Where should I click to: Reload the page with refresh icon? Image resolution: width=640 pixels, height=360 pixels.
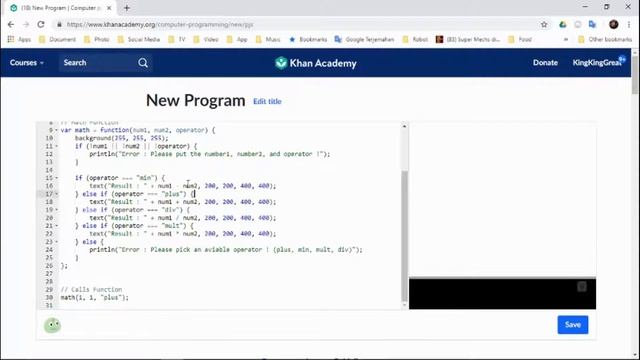click(41, 24)
